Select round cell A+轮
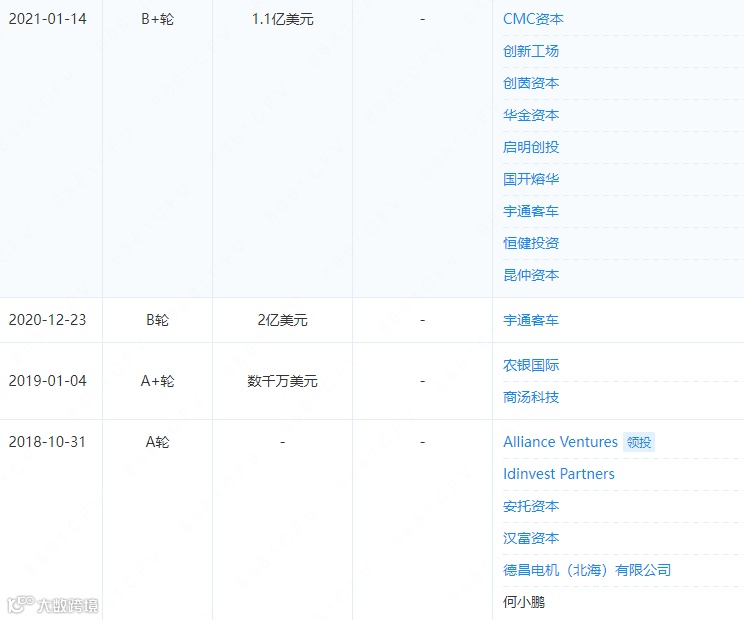 [158, 381]
